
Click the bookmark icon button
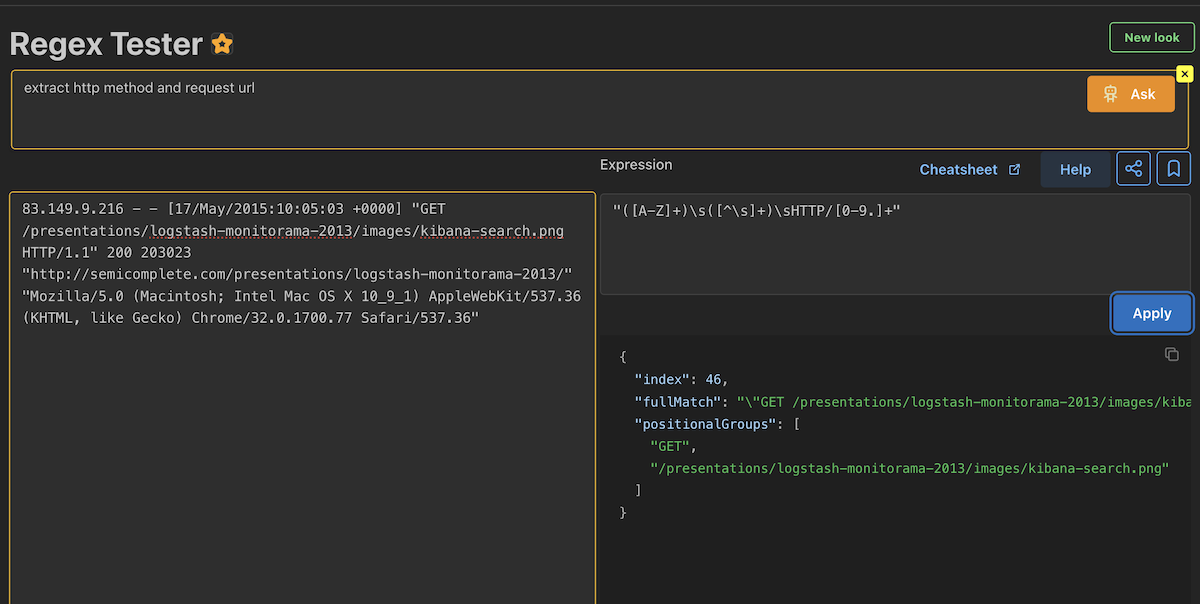pos(1174,169)
